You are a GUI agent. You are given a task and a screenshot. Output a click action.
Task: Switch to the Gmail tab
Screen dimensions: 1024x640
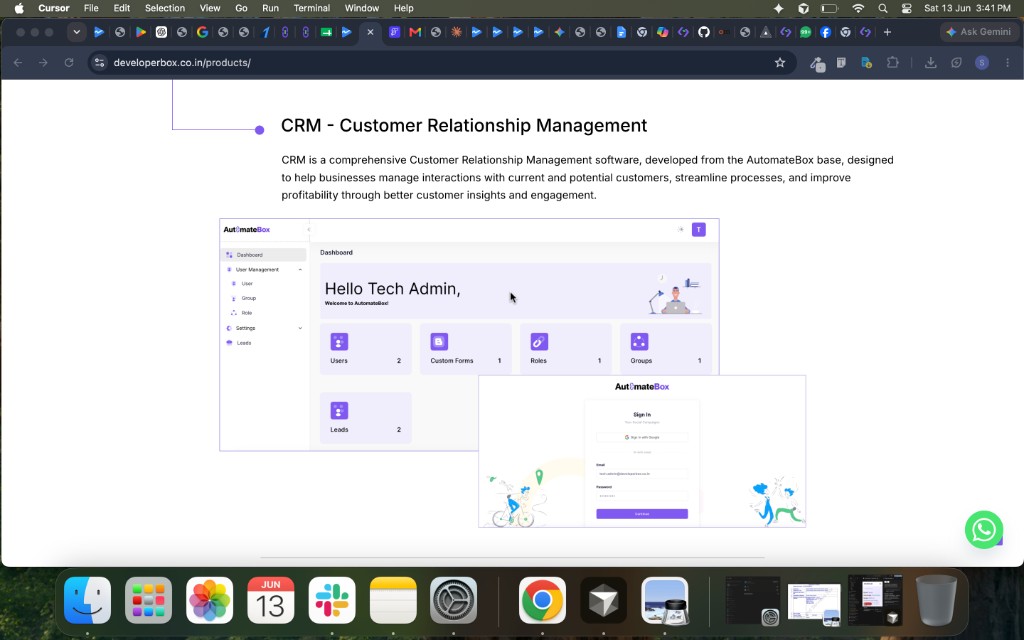[415, 32]
